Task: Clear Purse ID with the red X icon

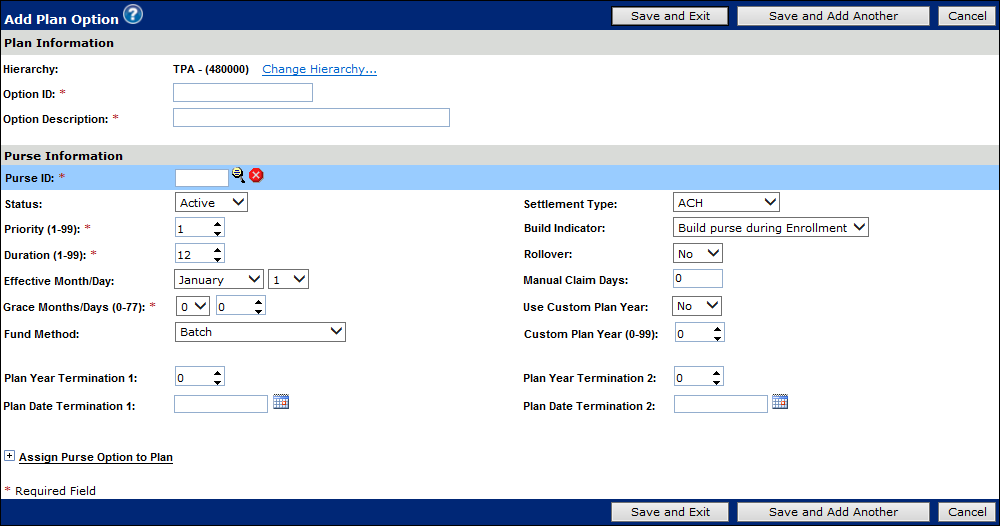Action: [x=256, y=176]
